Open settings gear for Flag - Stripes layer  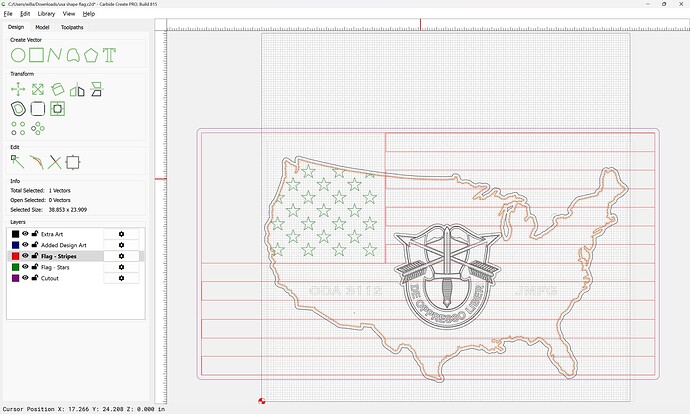coord(121,256)
